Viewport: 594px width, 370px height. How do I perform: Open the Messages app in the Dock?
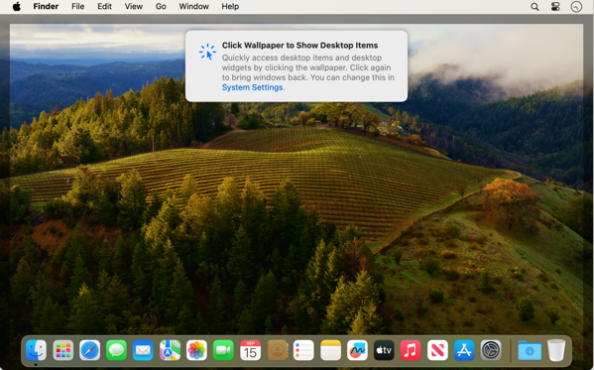click(116, 350)
